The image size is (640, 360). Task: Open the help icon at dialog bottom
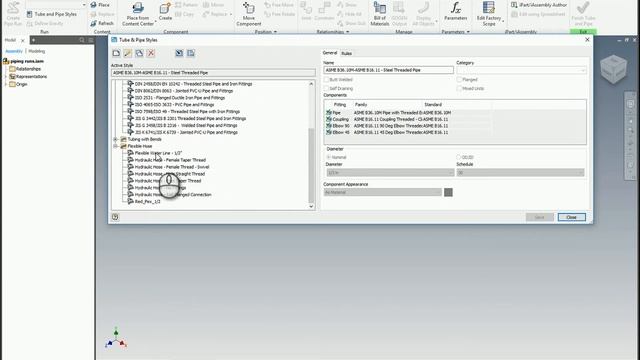pos(115,217)
